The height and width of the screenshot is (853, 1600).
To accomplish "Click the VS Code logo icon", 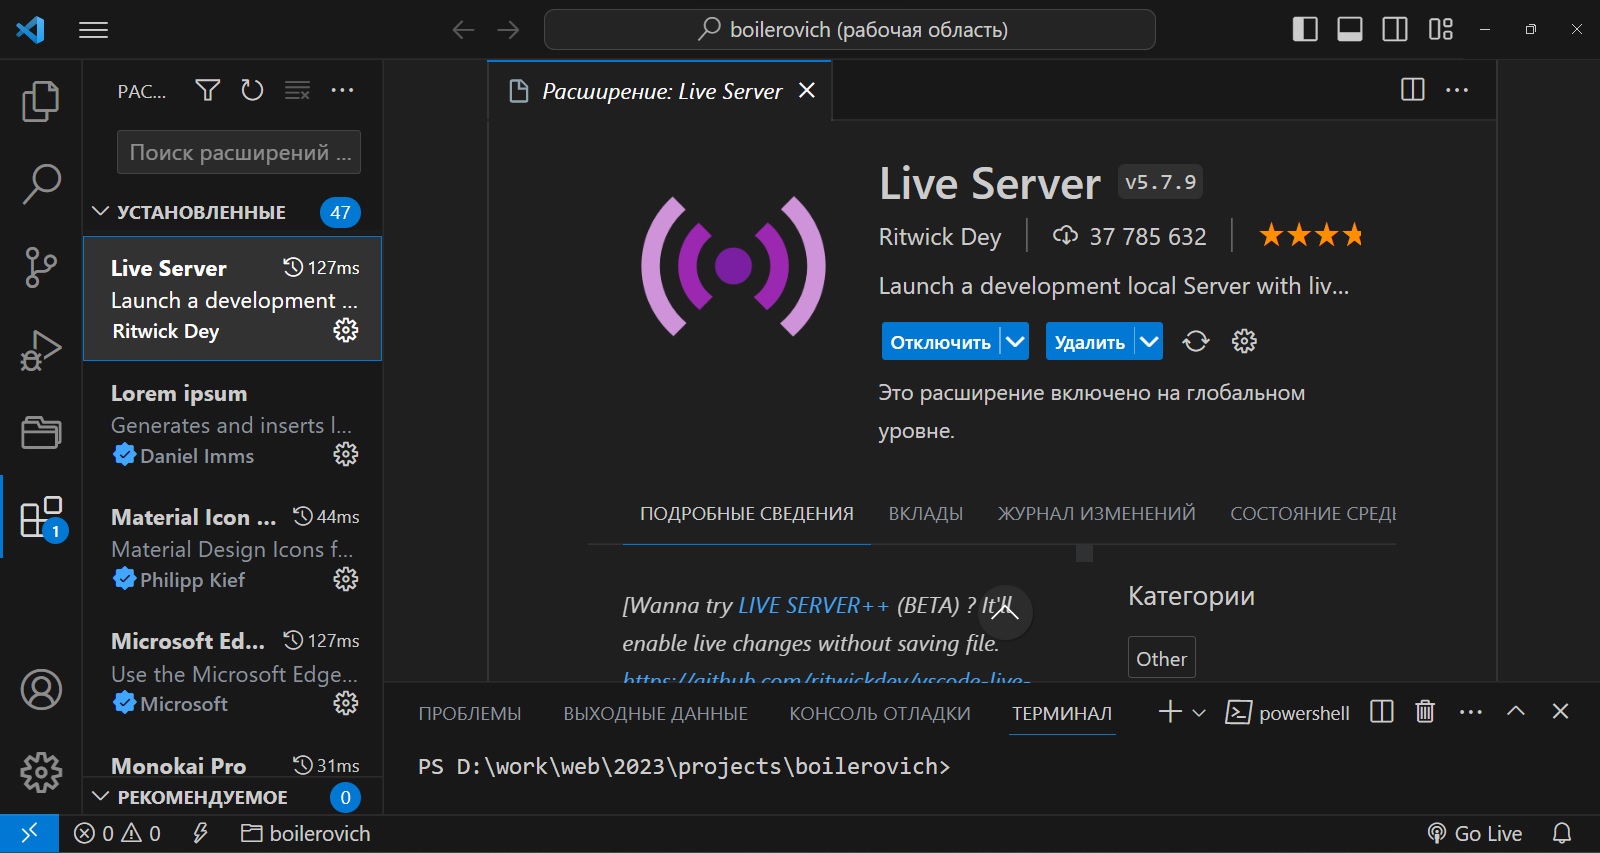I will pos(30,30).
